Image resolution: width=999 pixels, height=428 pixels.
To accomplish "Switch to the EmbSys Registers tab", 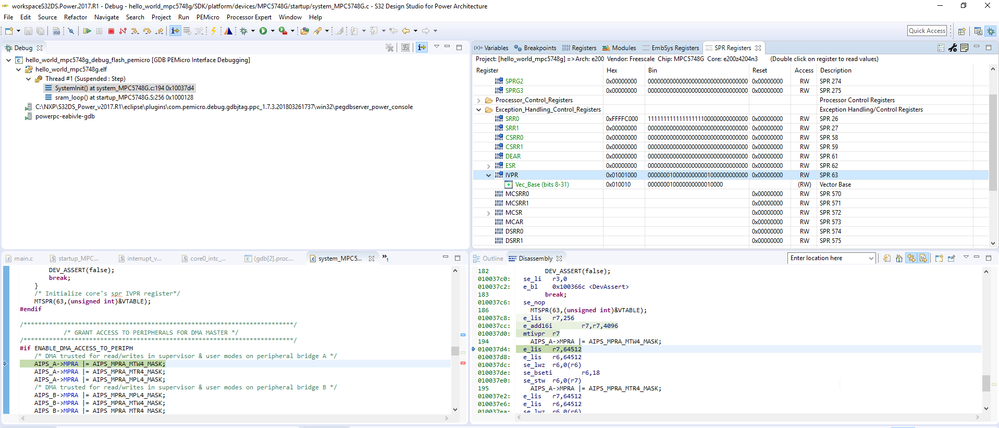I will coord(674,47).
